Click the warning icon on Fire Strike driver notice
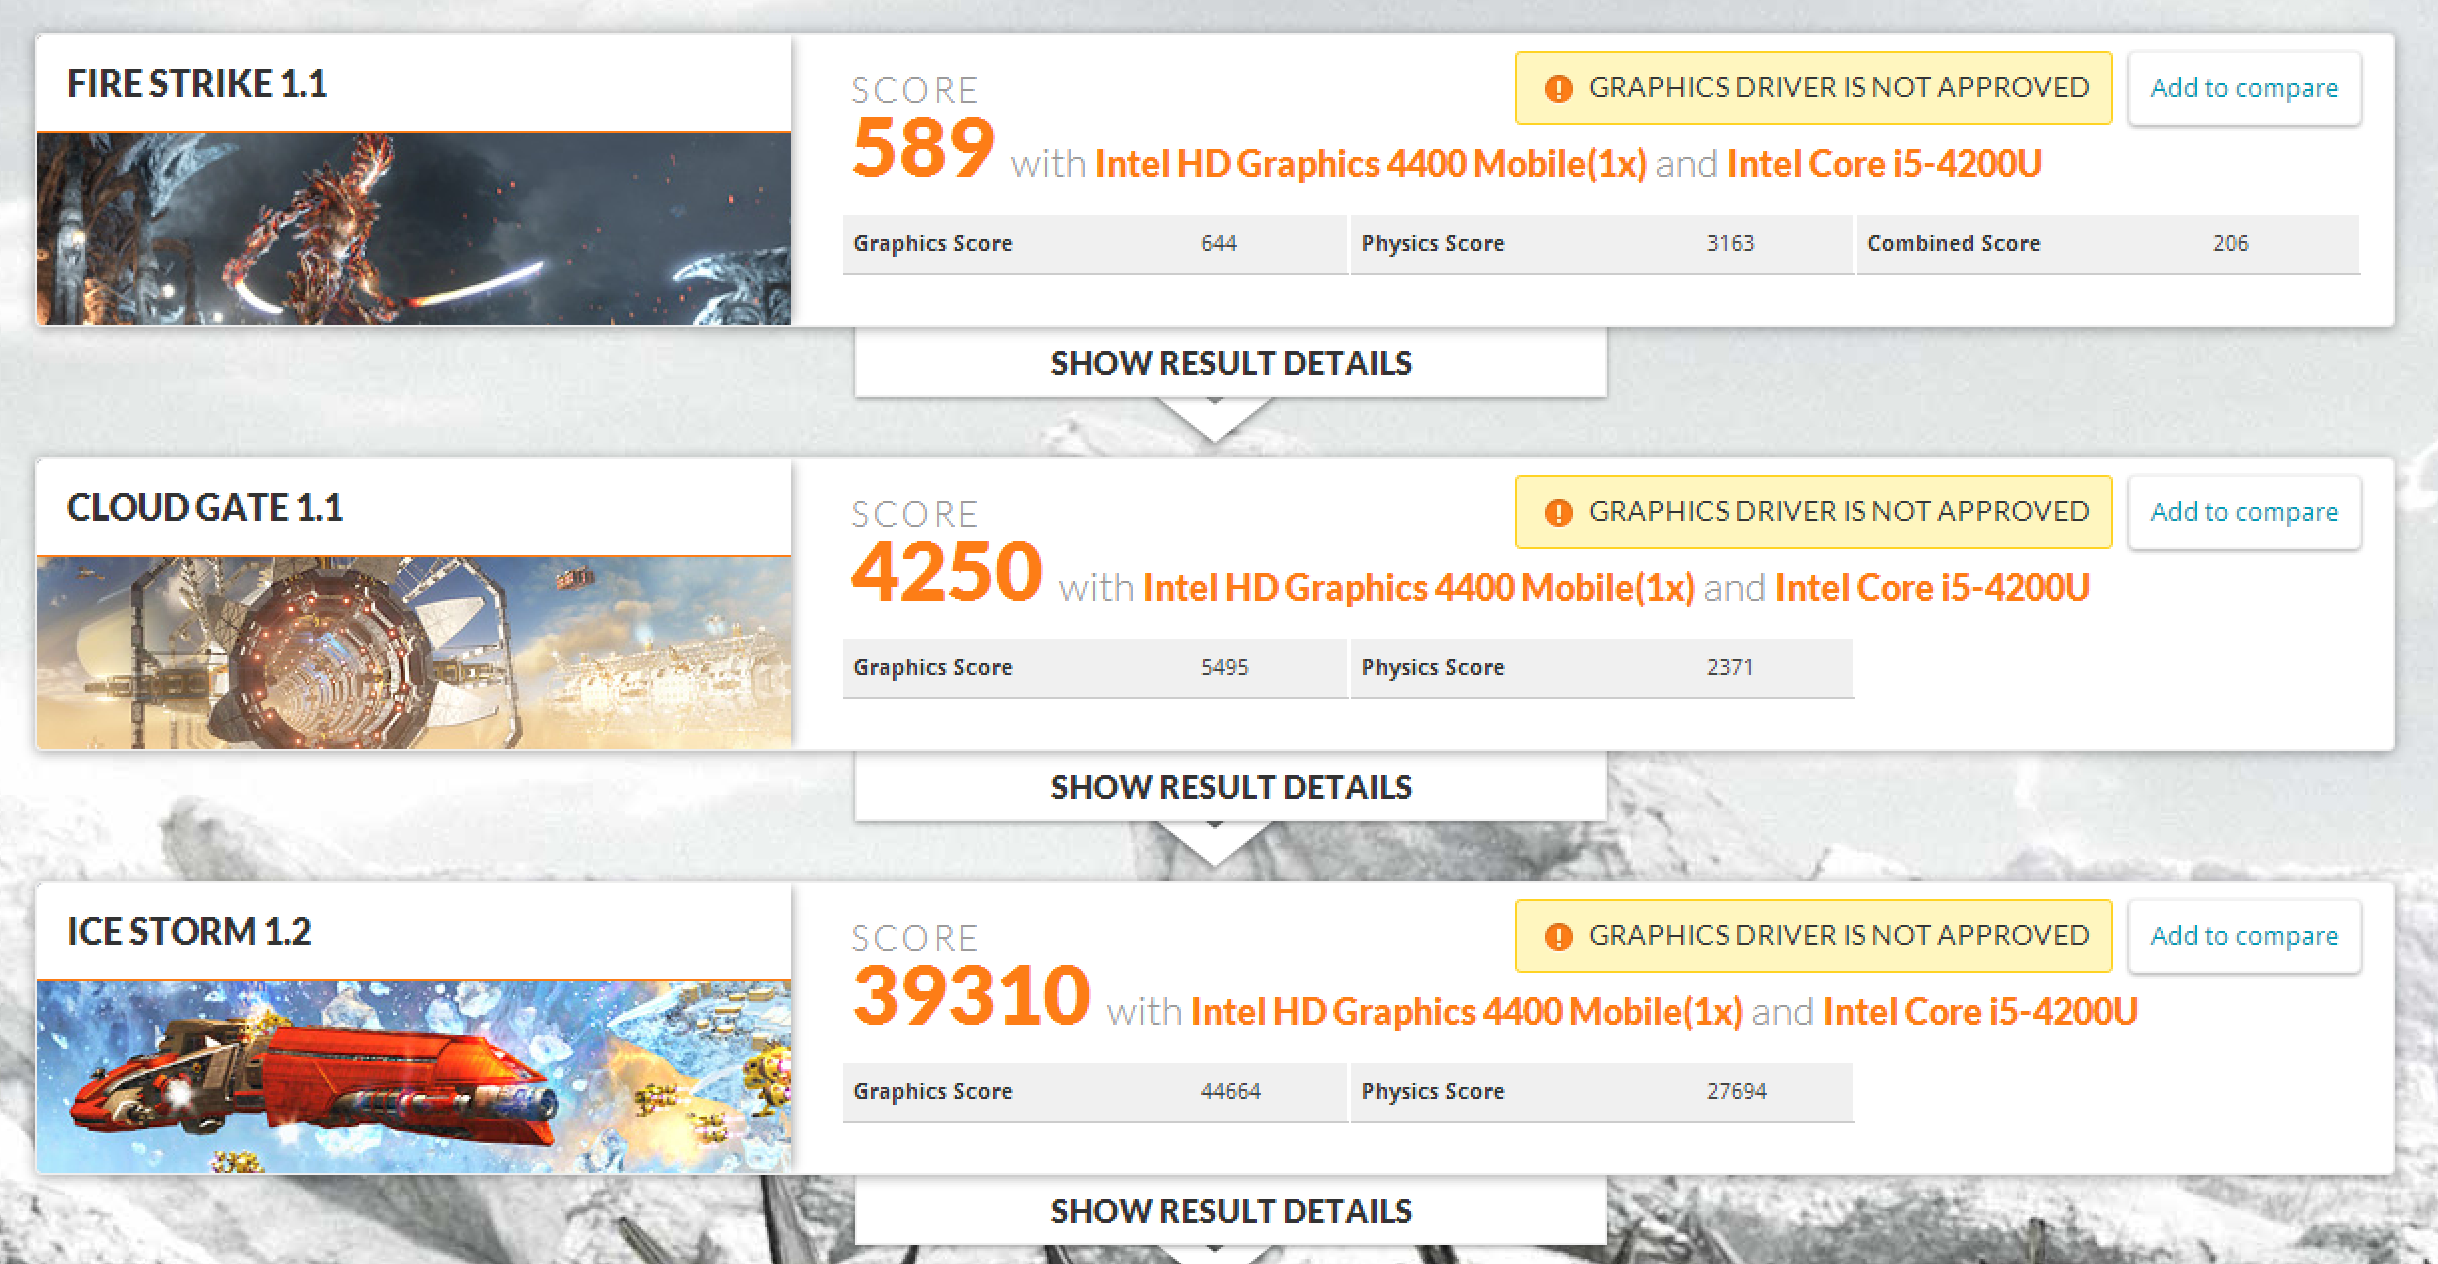 pyautogui.click(x=1558, y=89)
